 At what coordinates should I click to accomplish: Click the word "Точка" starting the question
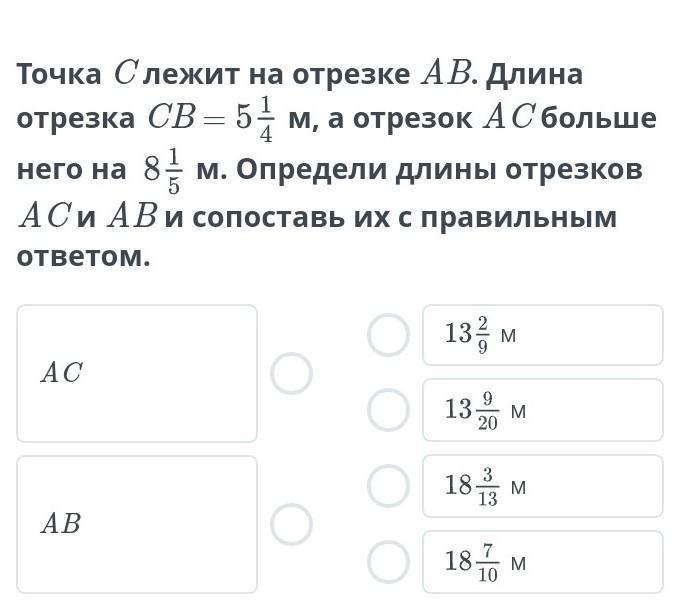(59, 74)
